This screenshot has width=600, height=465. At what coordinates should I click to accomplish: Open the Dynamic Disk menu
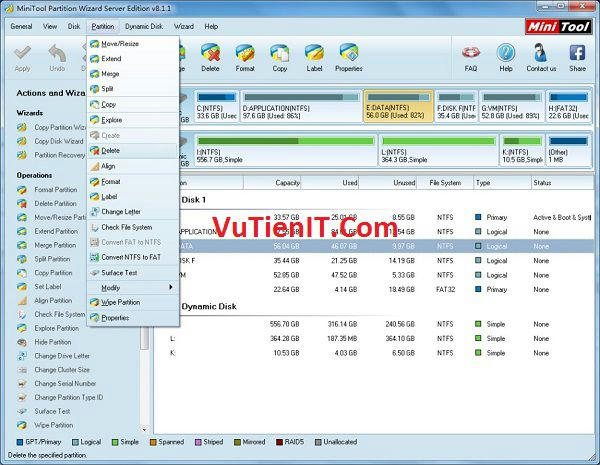(x=143, y=26)
